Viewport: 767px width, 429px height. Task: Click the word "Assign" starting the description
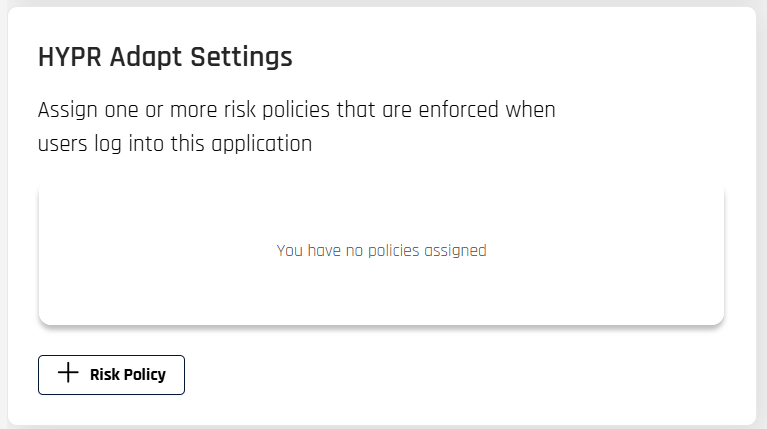[69, 109]
